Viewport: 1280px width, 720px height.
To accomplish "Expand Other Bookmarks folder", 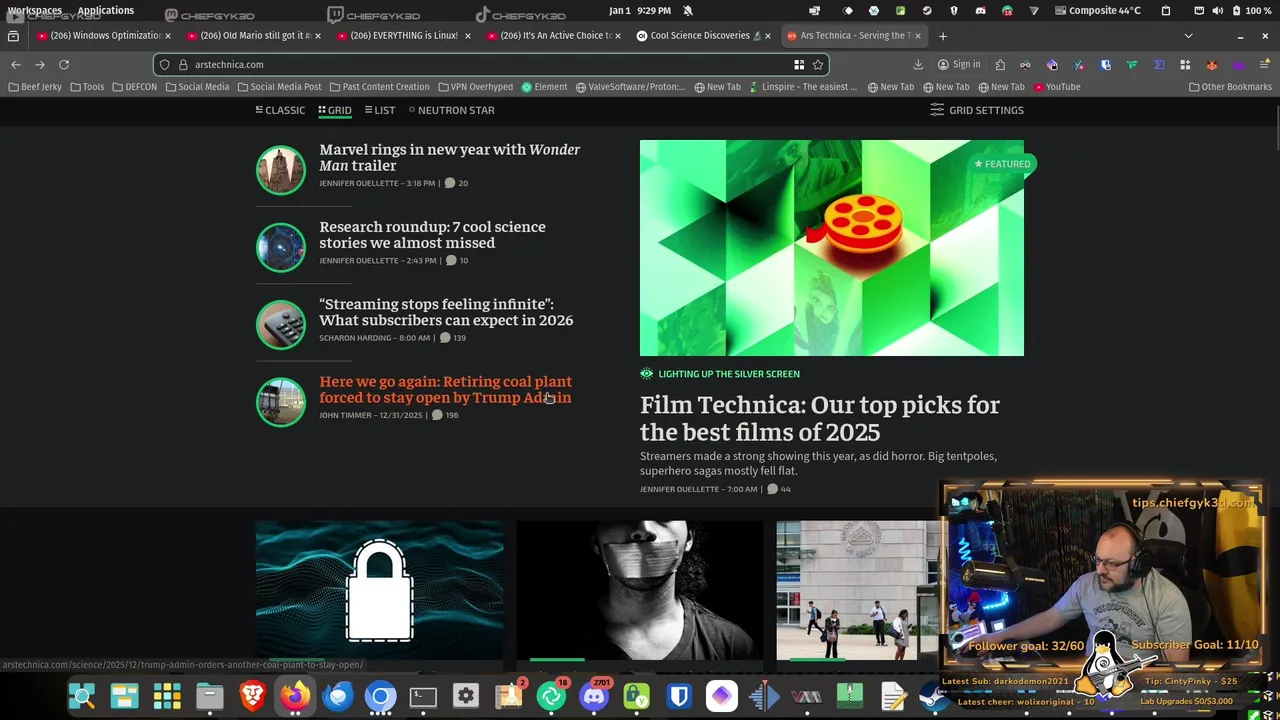I will 1230,87.
